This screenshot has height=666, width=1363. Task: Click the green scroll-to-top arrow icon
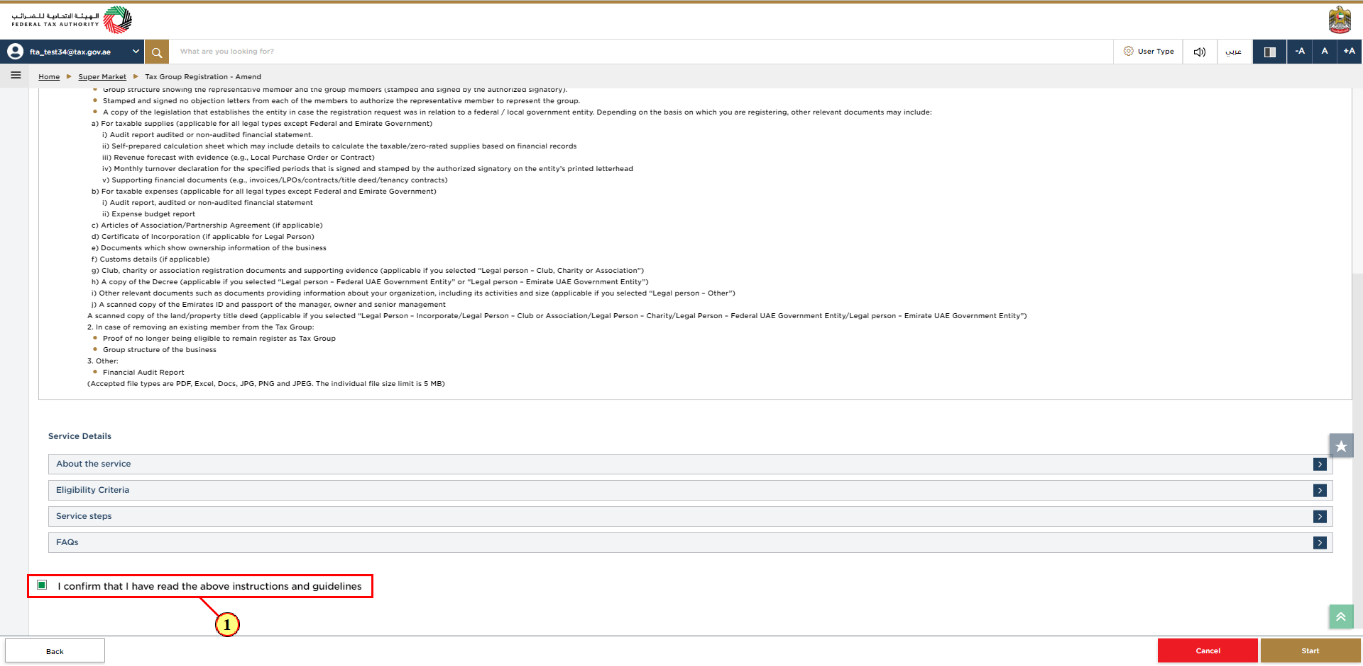[x=1340, y=617]
